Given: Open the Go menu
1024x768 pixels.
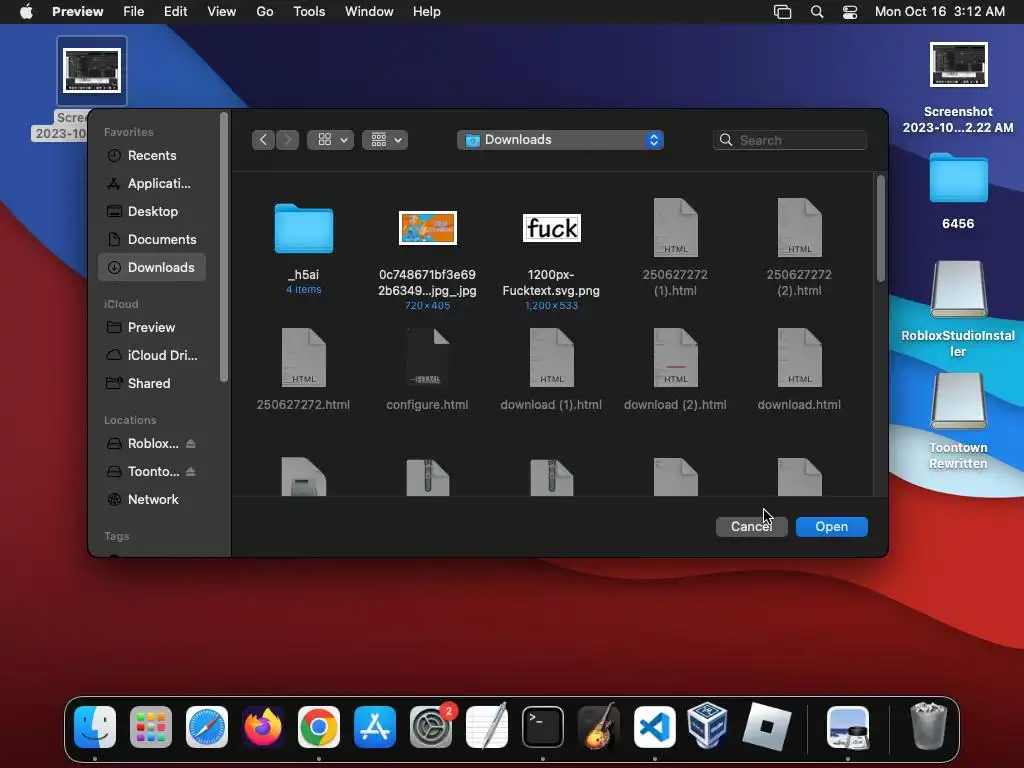Looking at the screenshot, I should coord(264,12).
